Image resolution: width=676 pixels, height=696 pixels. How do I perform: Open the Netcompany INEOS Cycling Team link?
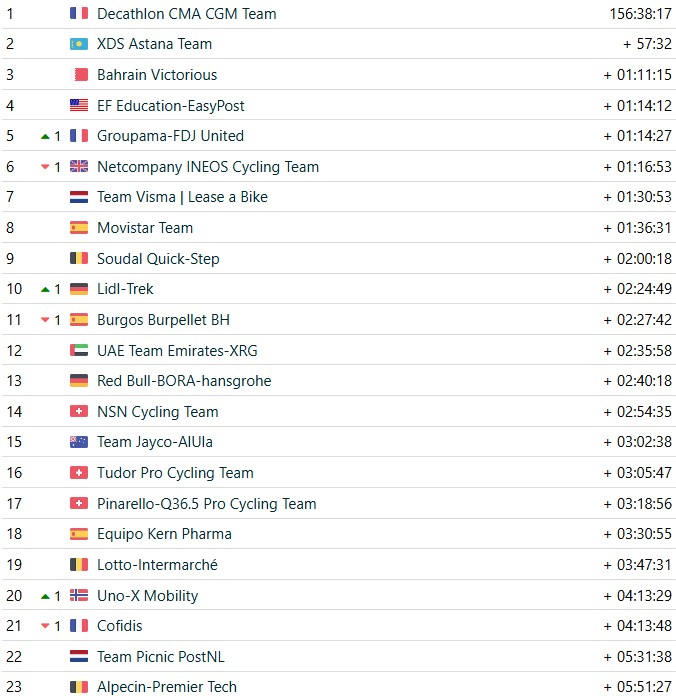coord(208,167)
